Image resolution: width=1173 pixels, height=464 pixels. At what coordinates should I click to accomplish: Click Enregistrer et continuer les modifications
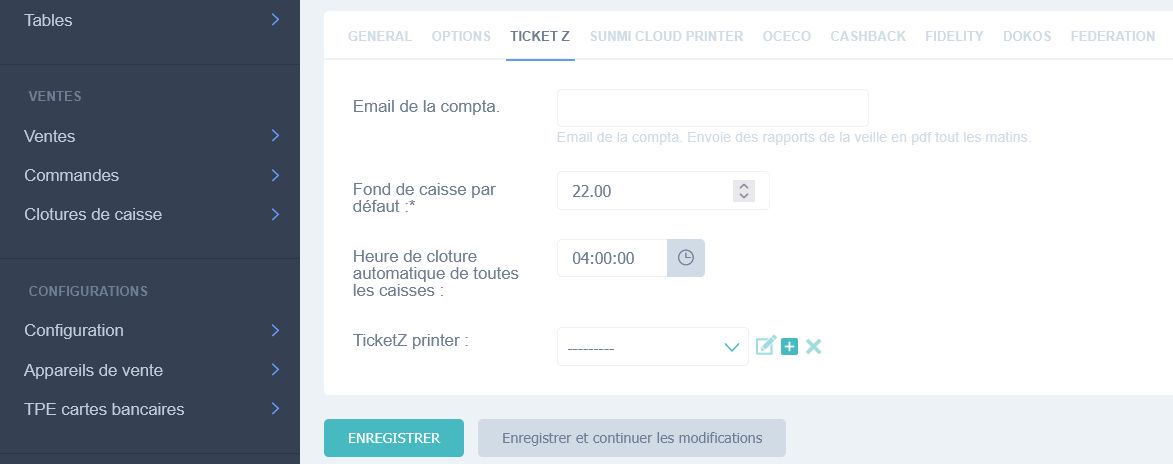pos(632,438)
